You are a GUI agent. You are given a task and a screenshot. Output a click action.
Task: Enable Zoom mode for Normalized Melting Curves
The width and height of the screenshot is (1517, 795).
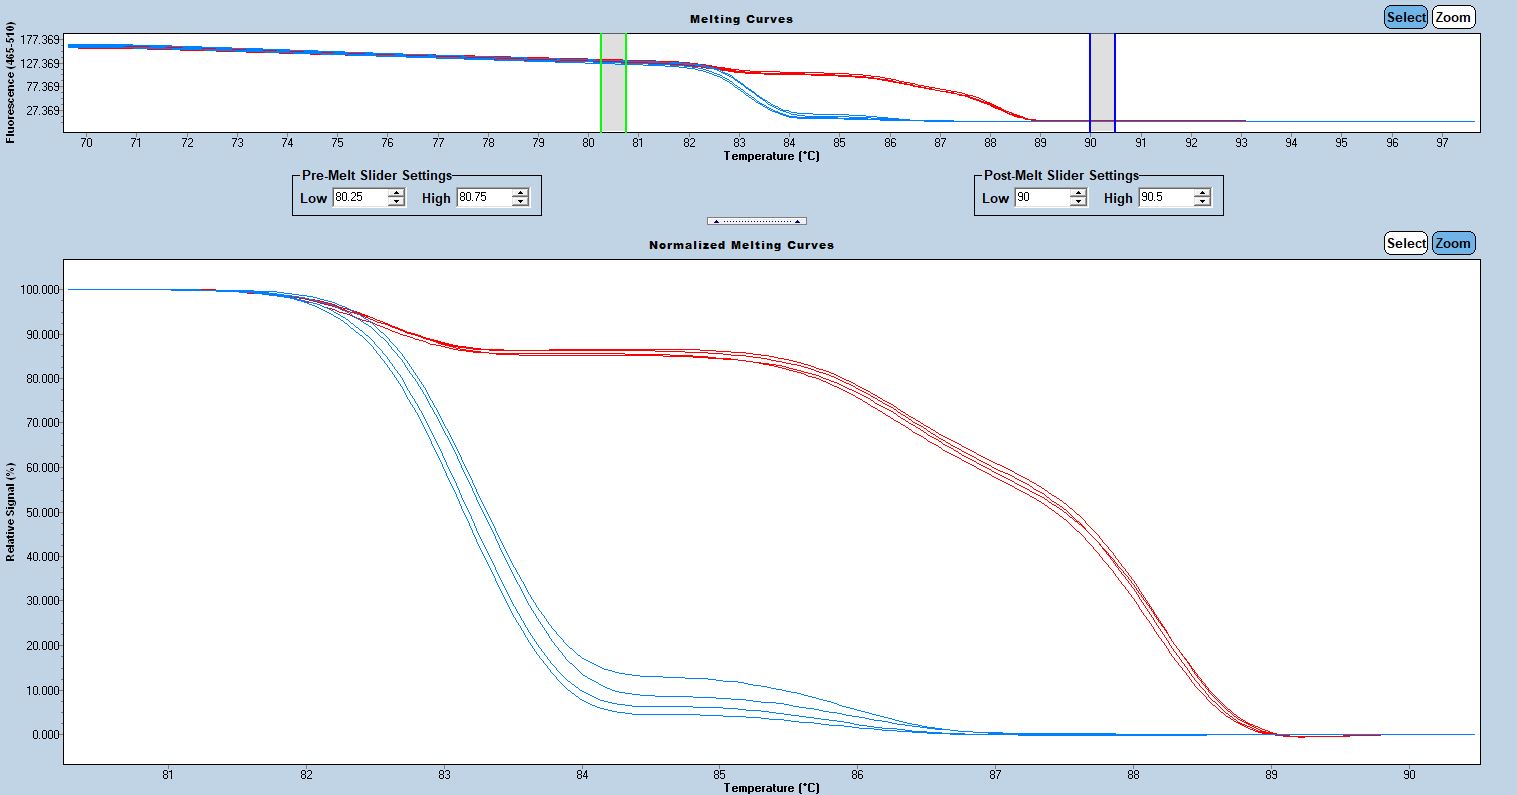(x=1453, y=243)
